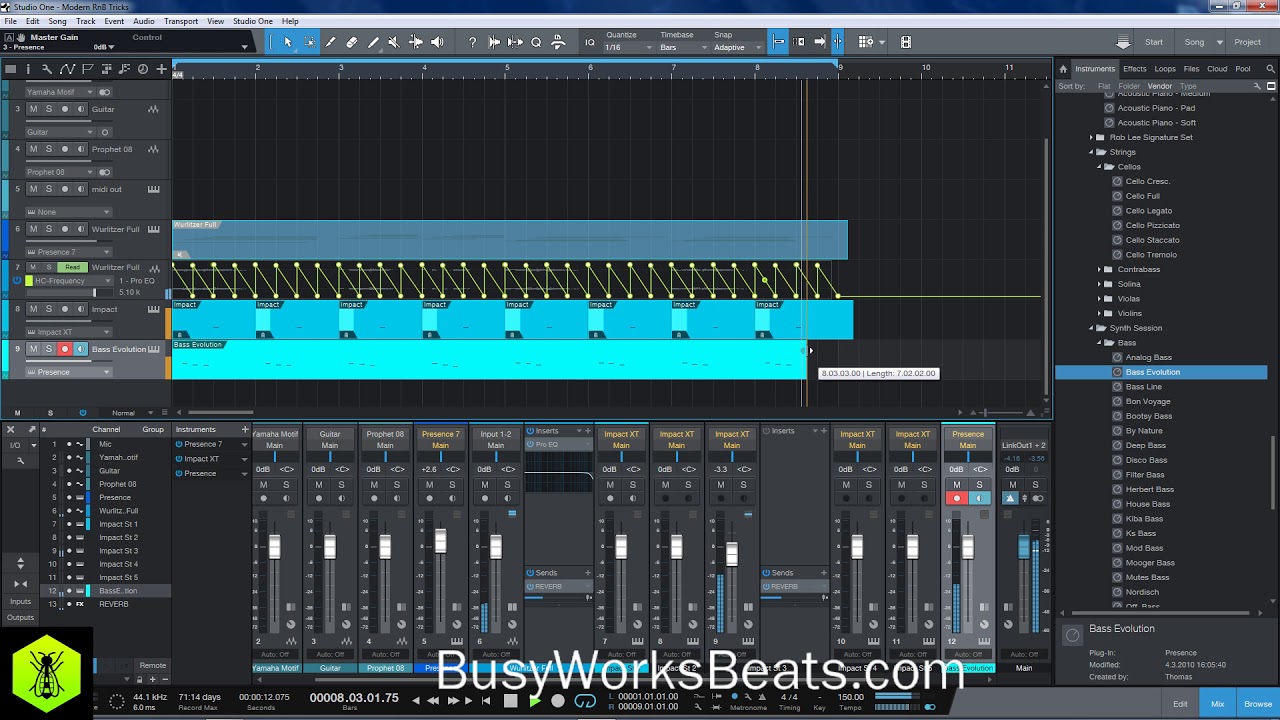Select the Eraser tool
Viewport: 1280px width, 720px height.
[x=352, y=42]
